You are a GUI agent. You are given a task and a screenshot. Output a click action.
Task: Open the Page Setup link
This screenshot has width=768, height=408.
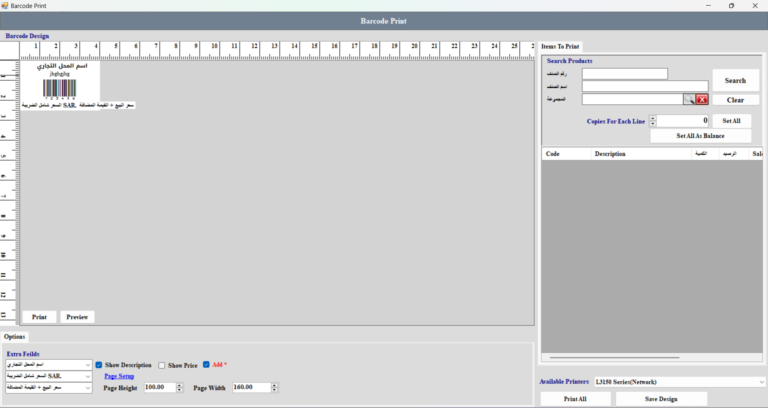(x=118, y=376)
